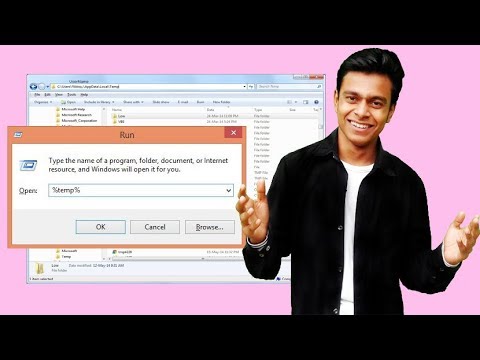Click the Run title bar icon
Image resolution: width=480 pixels, height=360 pixels.
[x=18, y=135]
